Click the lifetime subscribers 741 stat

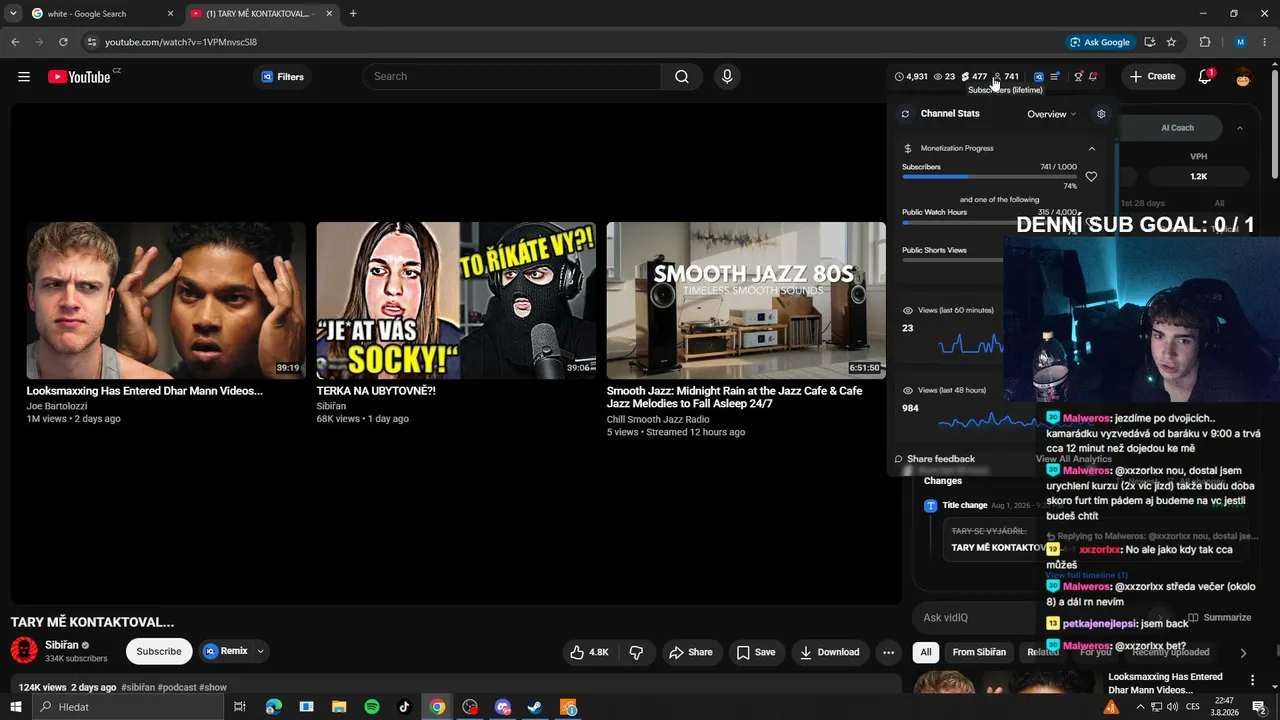coord(1005,77)
